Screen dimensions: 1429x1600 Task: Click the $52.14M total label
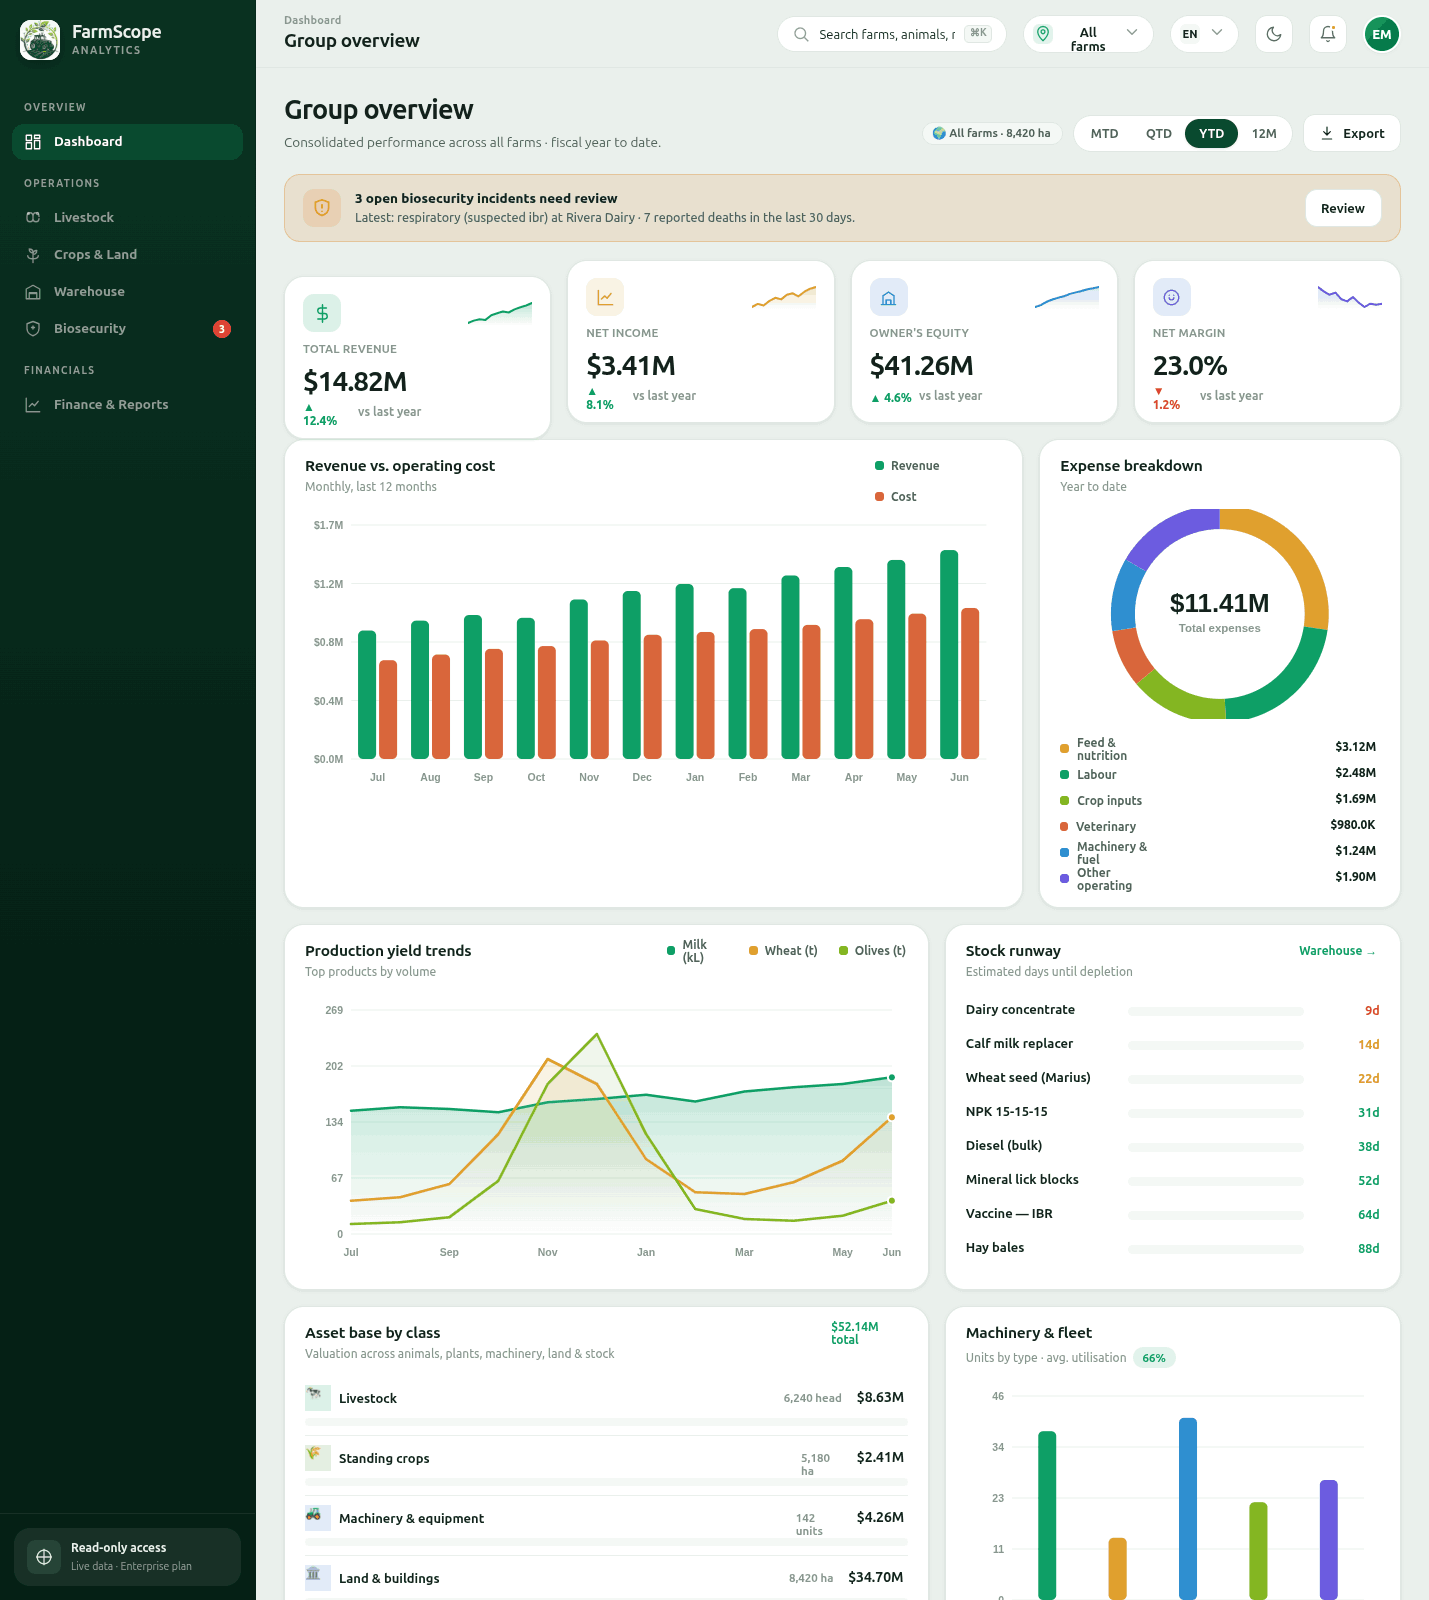pyautogui.click(x=855, y=1333)
